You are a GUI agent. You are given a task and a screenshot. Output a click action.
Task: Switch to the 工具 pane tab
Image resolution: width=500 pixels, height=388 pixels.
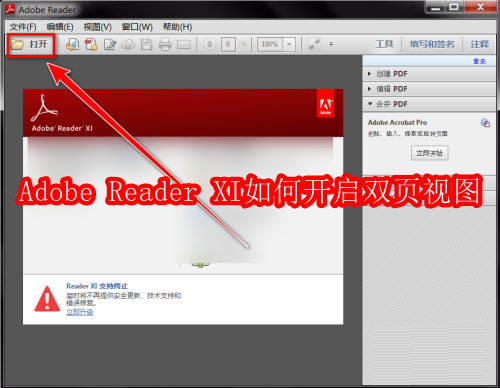point(384,44)
